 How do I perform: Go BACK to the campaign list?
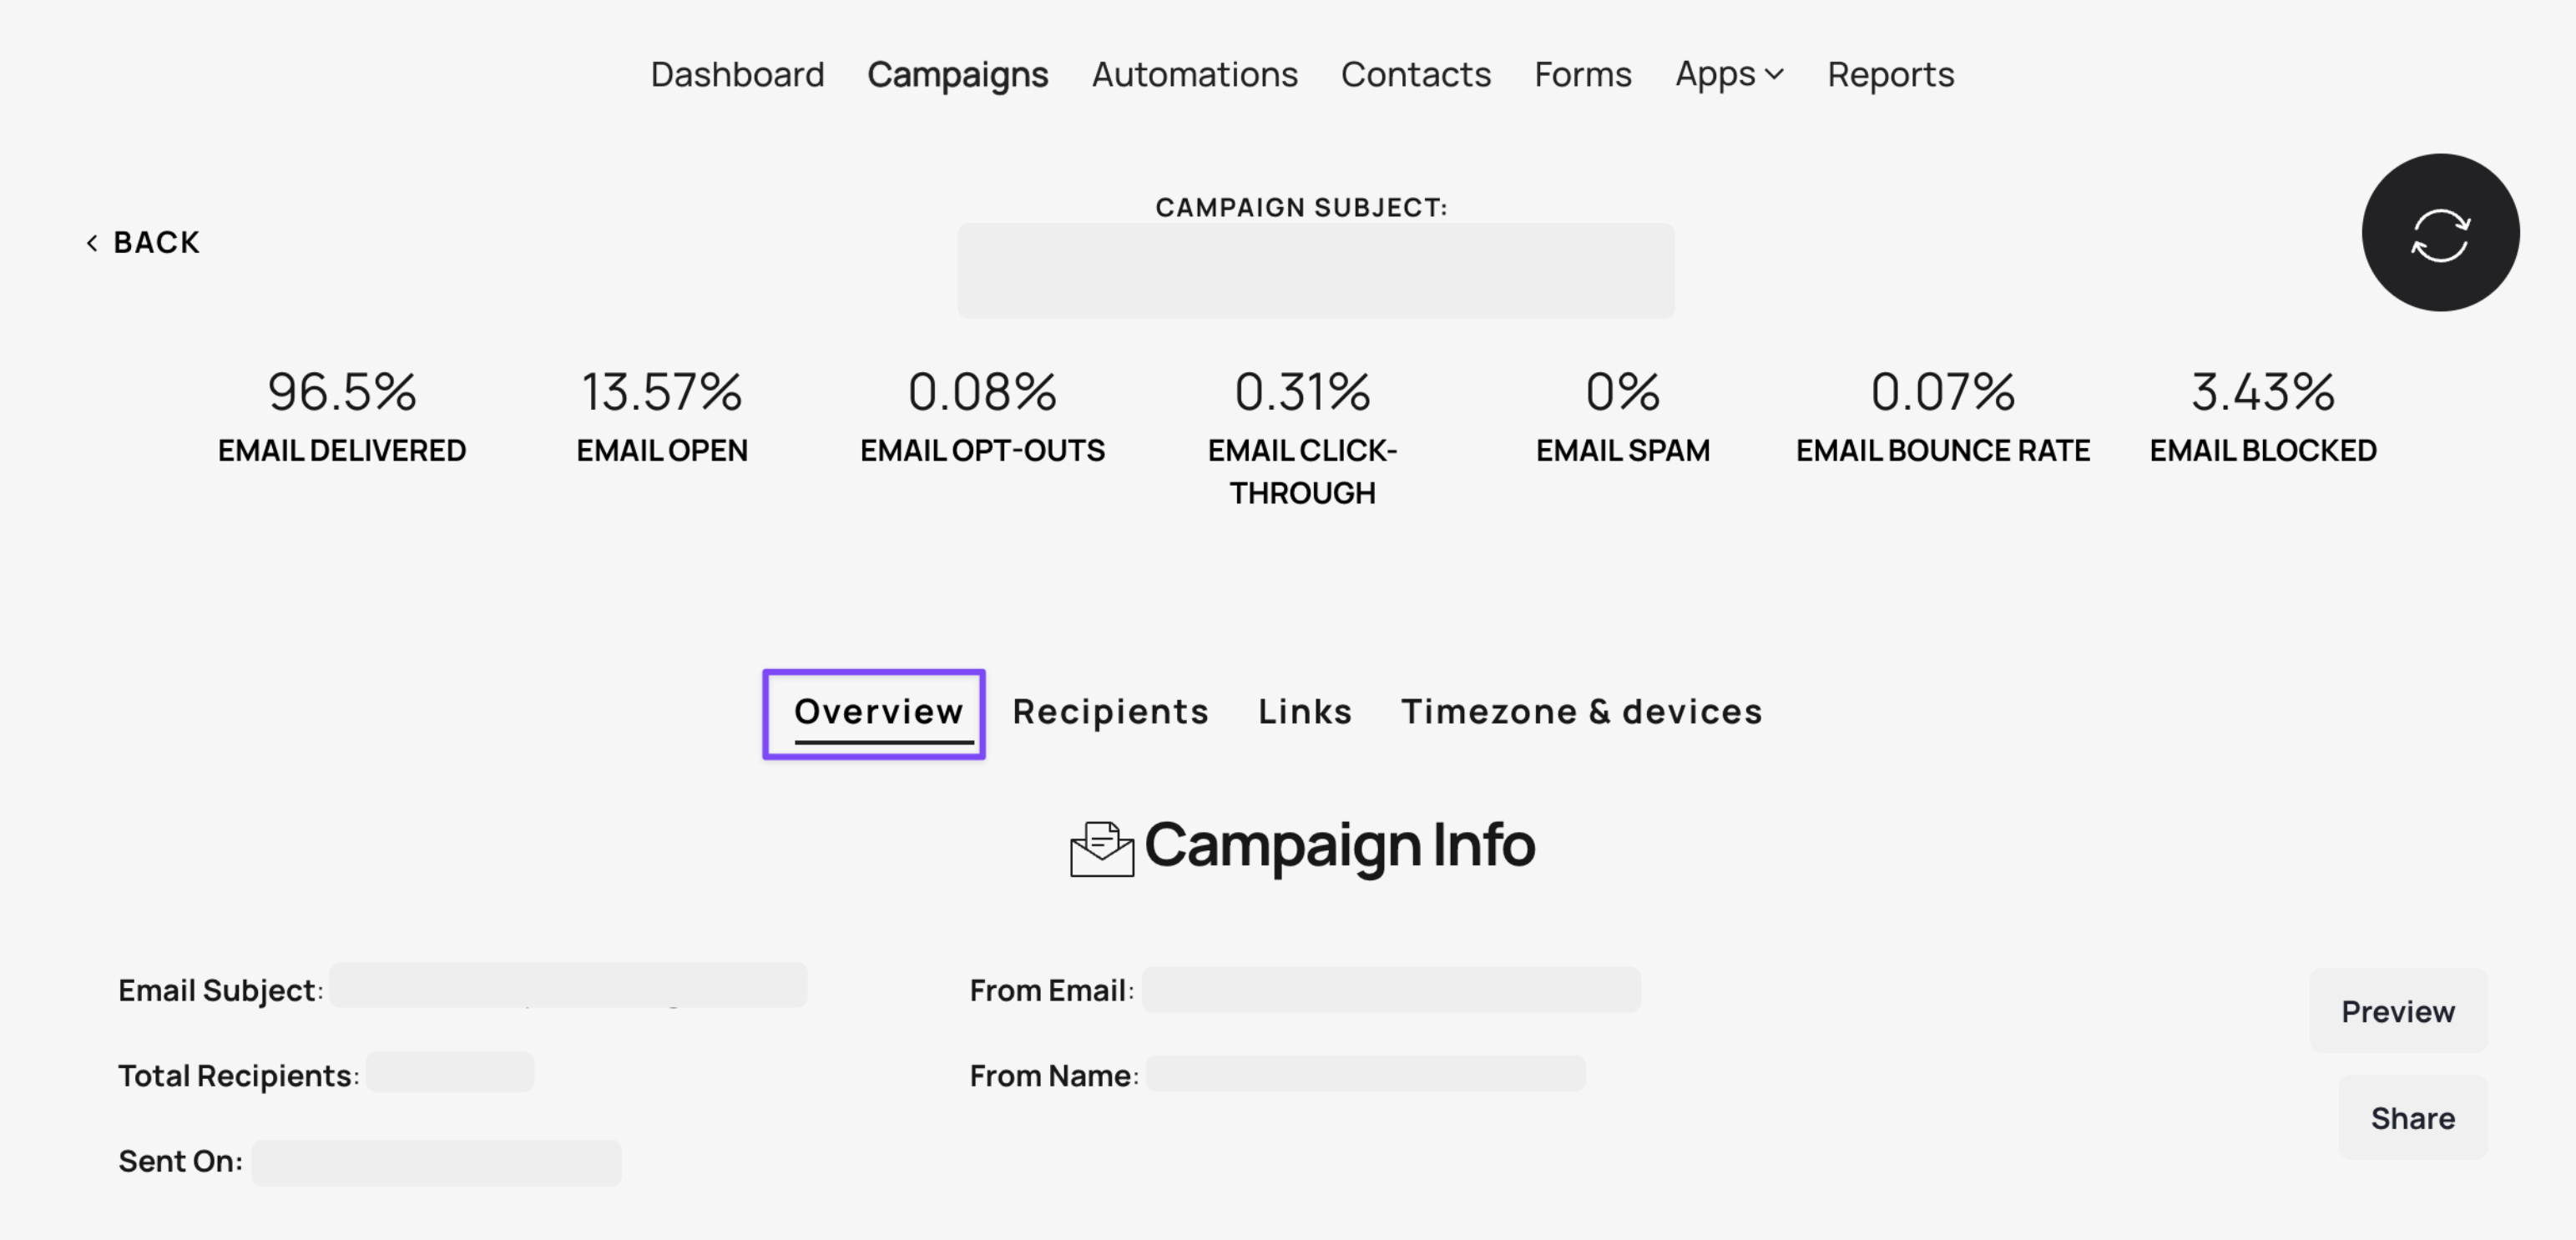[x=142, y=243]
